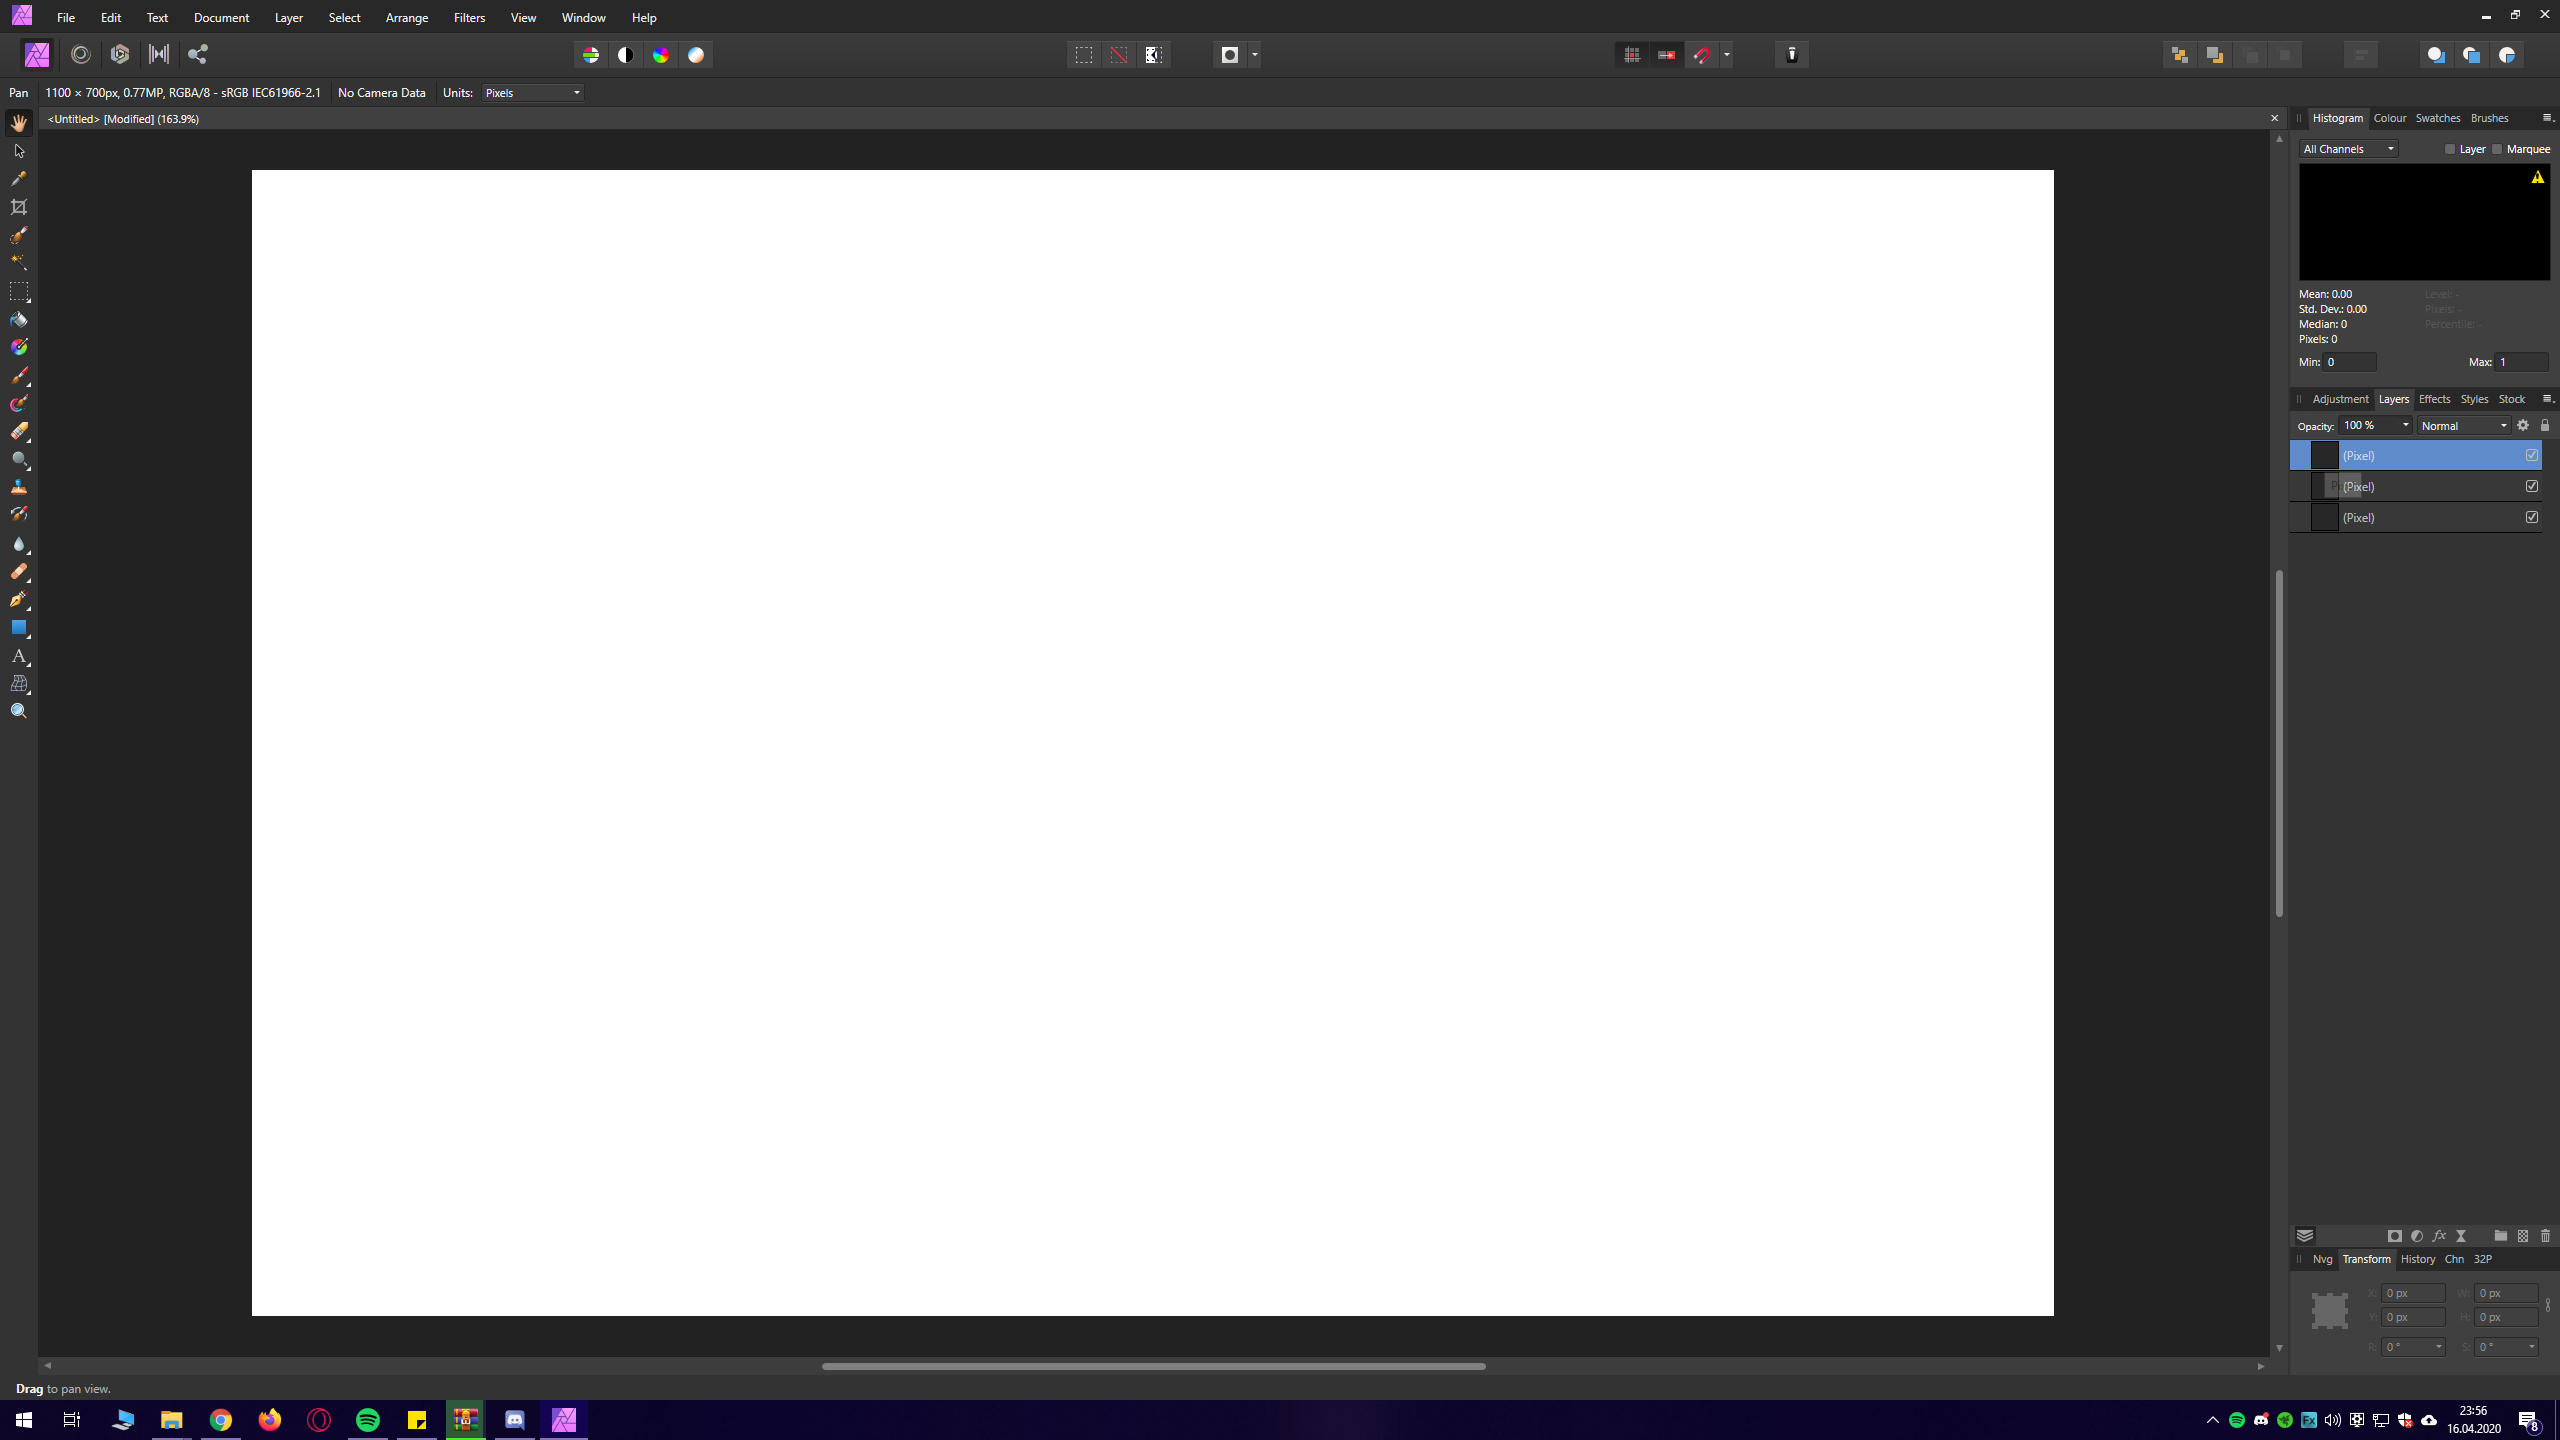Open the Document menu

[221, 18]
